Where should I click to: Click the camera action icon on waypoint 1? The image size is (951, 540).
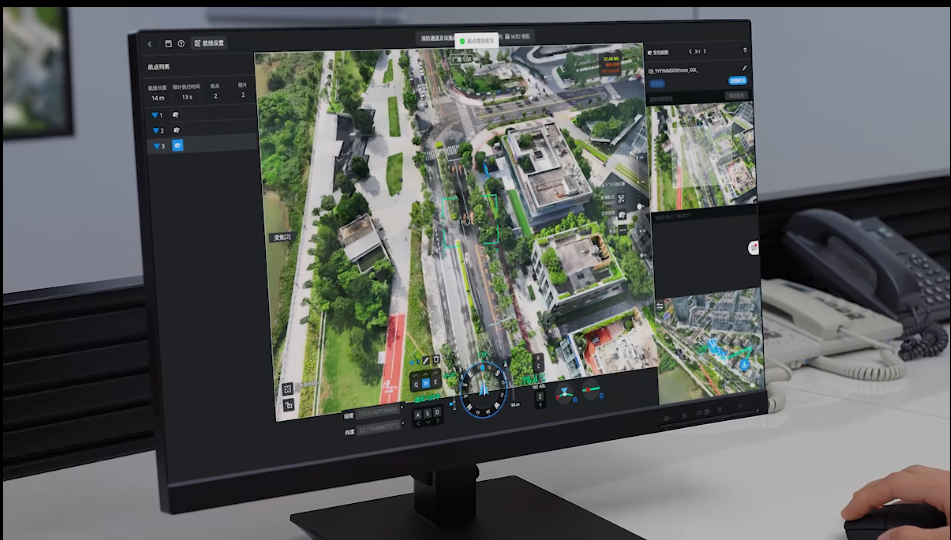tap(176, 116)
